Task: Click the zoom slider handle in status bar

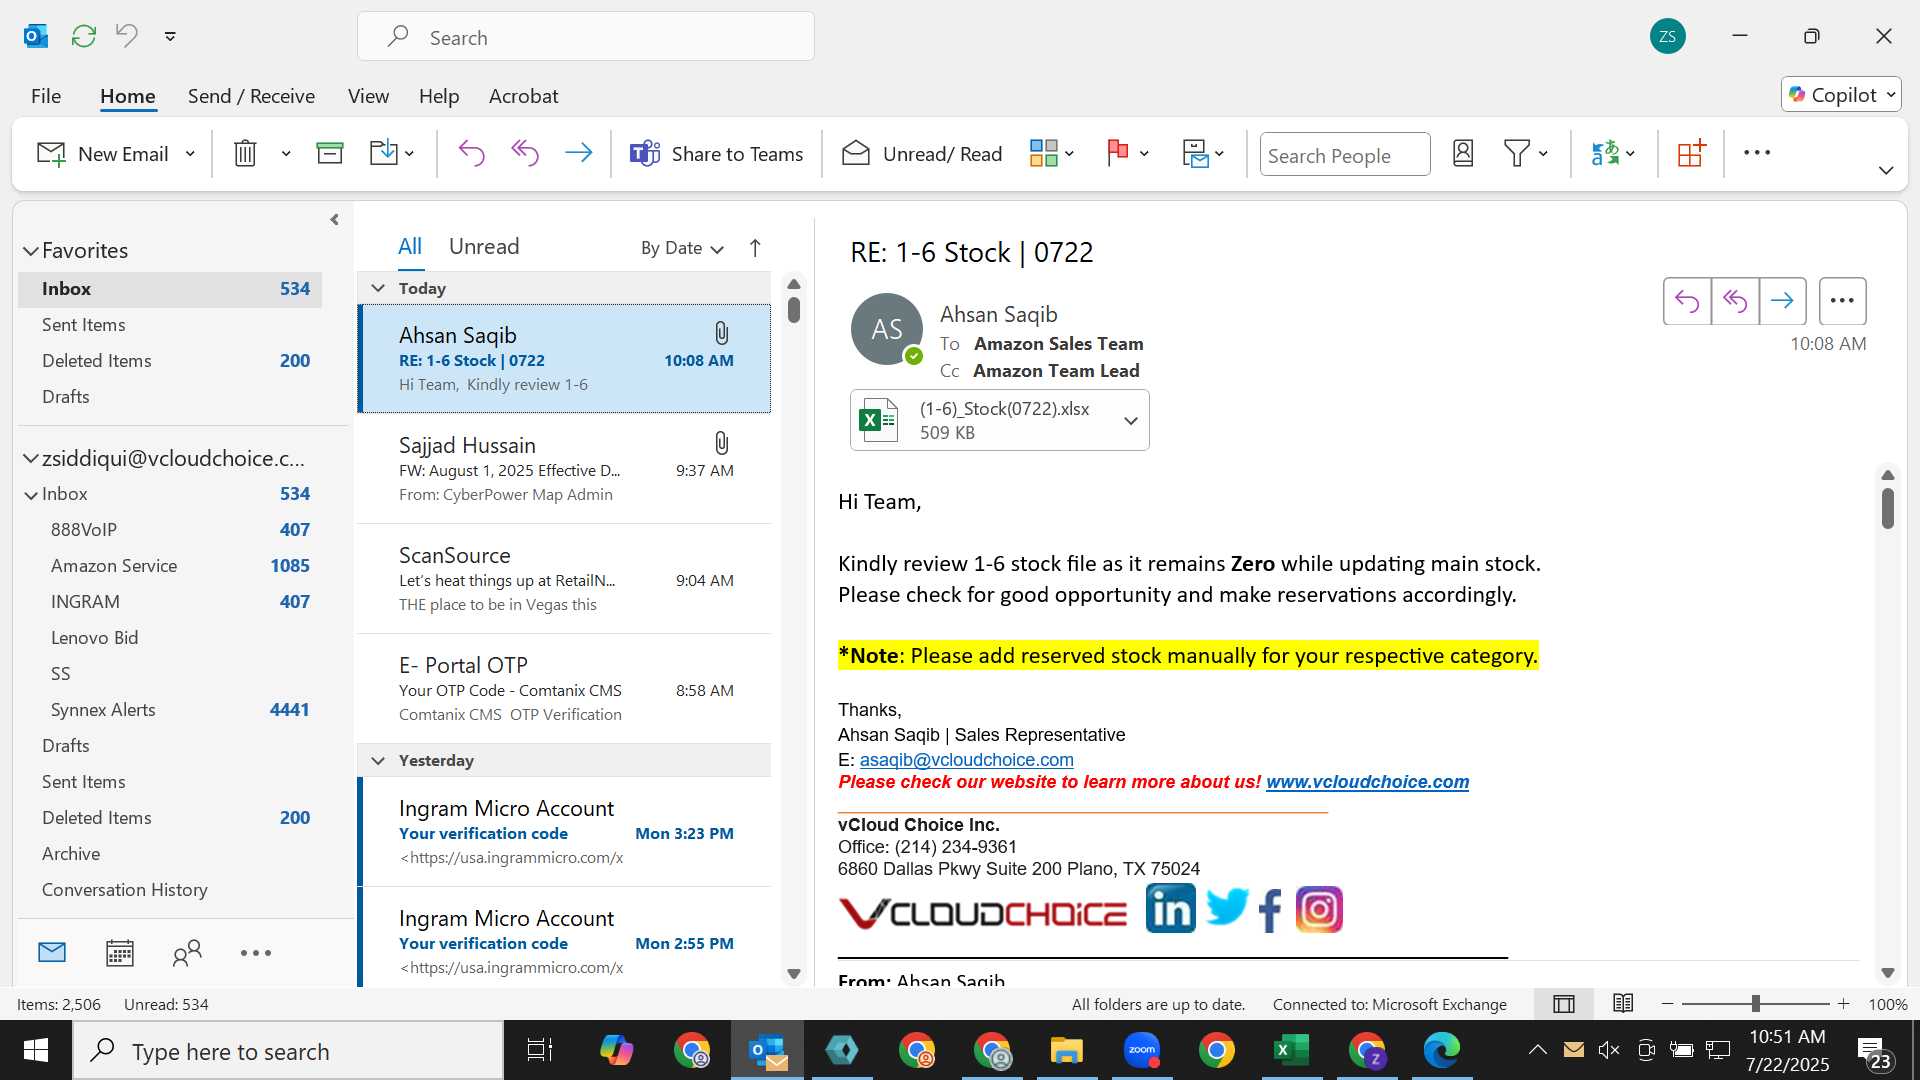Action: (x=1755, y=1004)
